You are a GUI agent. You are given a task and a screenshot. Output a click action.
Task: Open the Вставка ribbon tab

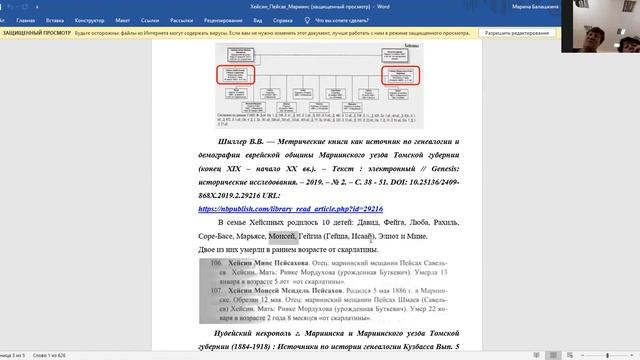click(x=55, y=20)
